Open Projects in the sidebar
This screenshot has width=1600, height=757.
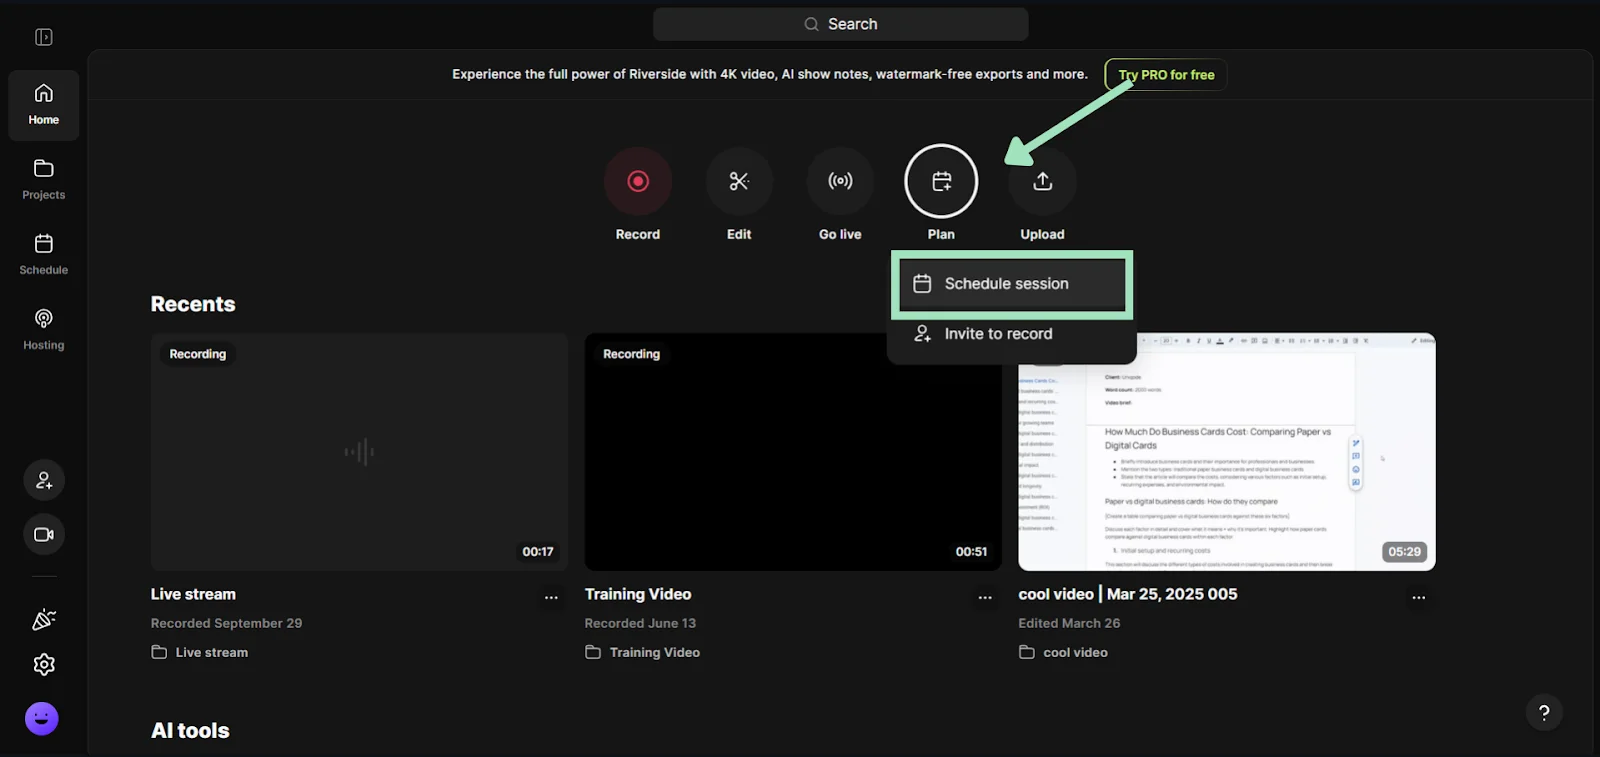click(44, 180)
